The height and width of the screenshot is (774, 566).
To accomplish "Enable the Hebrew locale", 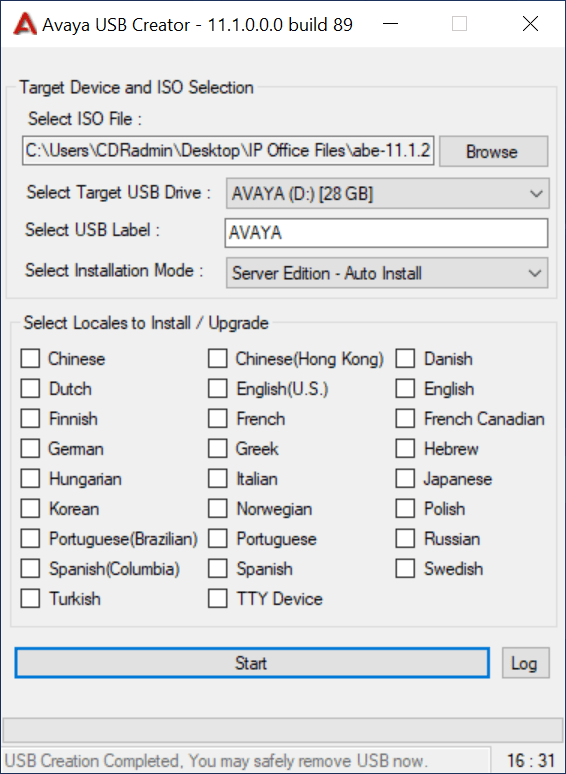I will [405, 449].
